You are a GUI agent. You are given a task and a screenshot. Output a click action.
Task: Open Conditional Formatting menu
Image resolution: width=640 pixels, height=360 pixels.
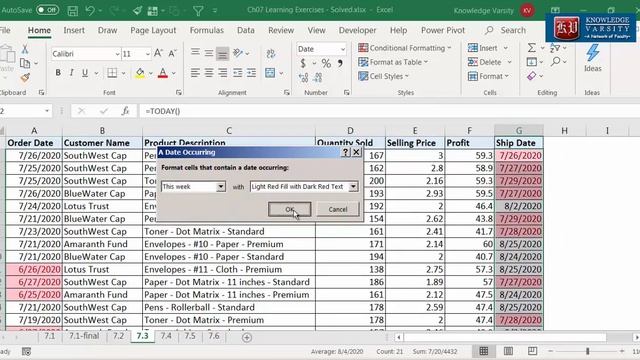tap(404, 48)
